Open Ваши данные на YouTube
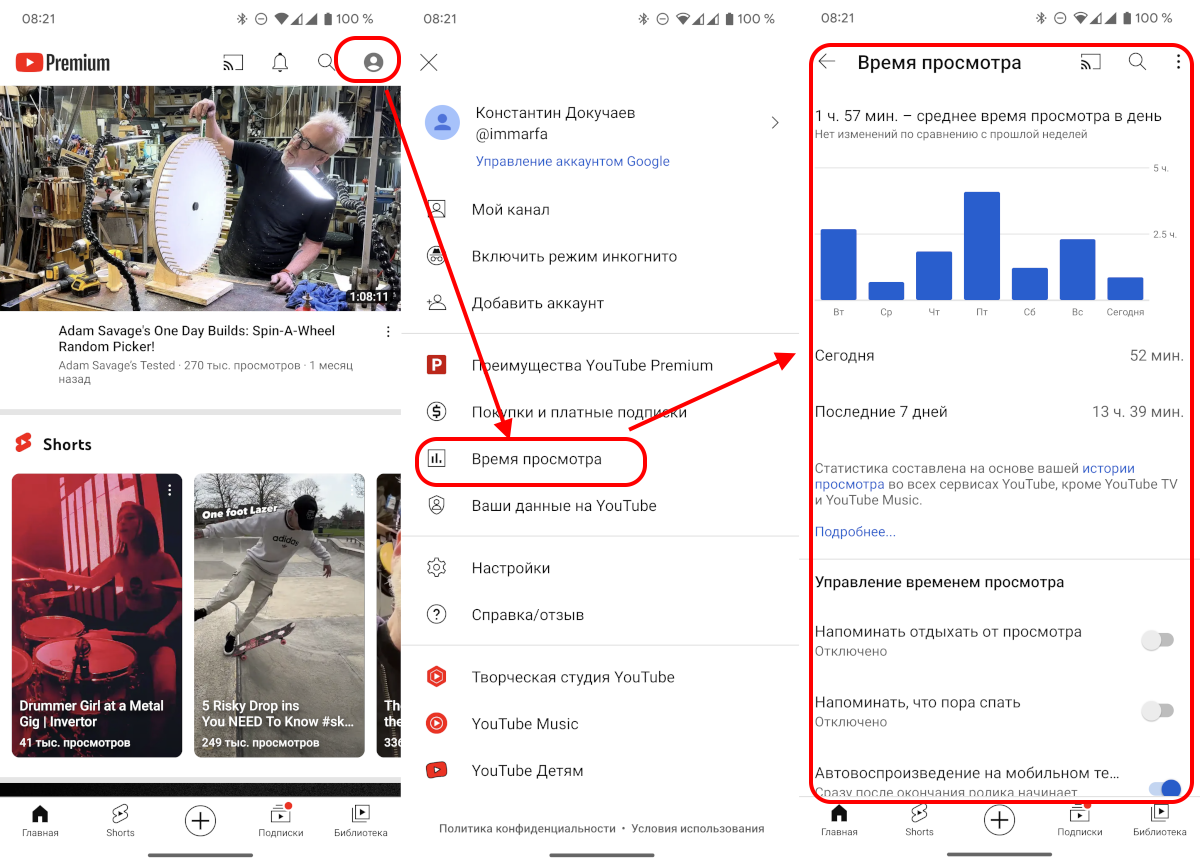 (x=600, y=506)
